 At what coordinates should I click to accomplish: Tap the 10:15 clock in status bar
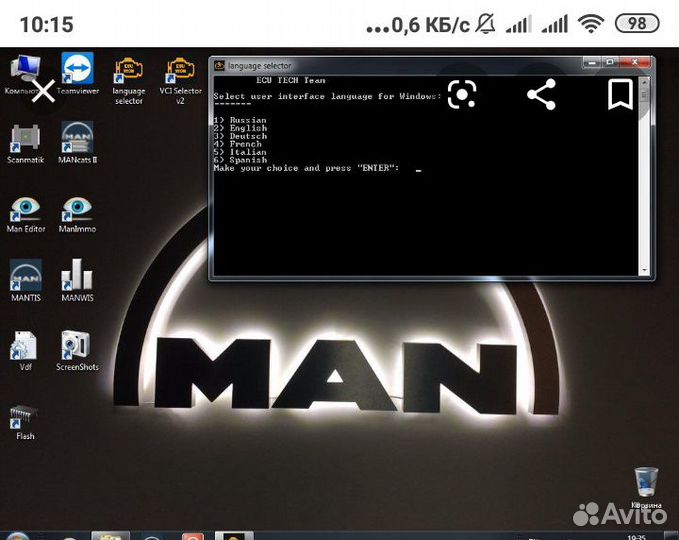click(x=47, y=24)
